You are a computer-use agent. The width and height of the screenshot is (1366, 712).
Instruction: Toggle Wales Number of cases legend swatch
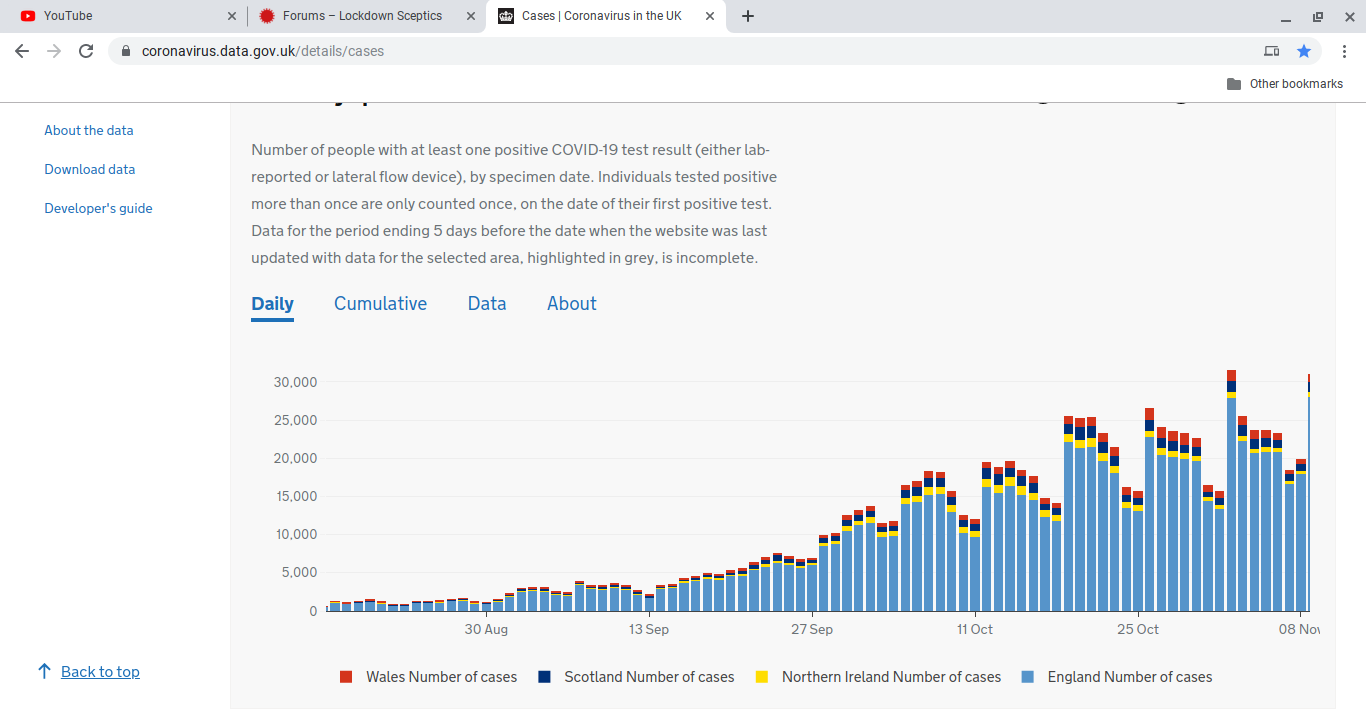click(346, 677)
